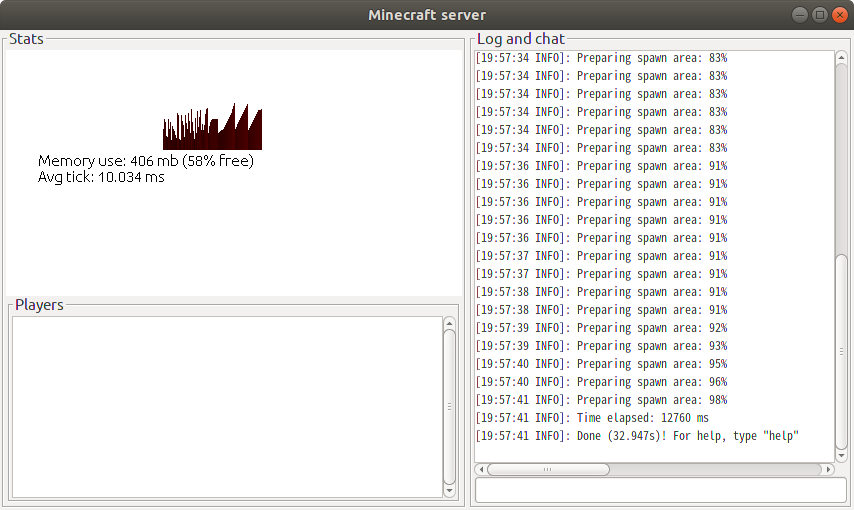Select the "Preparing spawn area: 98%" log line

[x=601, y=400]
